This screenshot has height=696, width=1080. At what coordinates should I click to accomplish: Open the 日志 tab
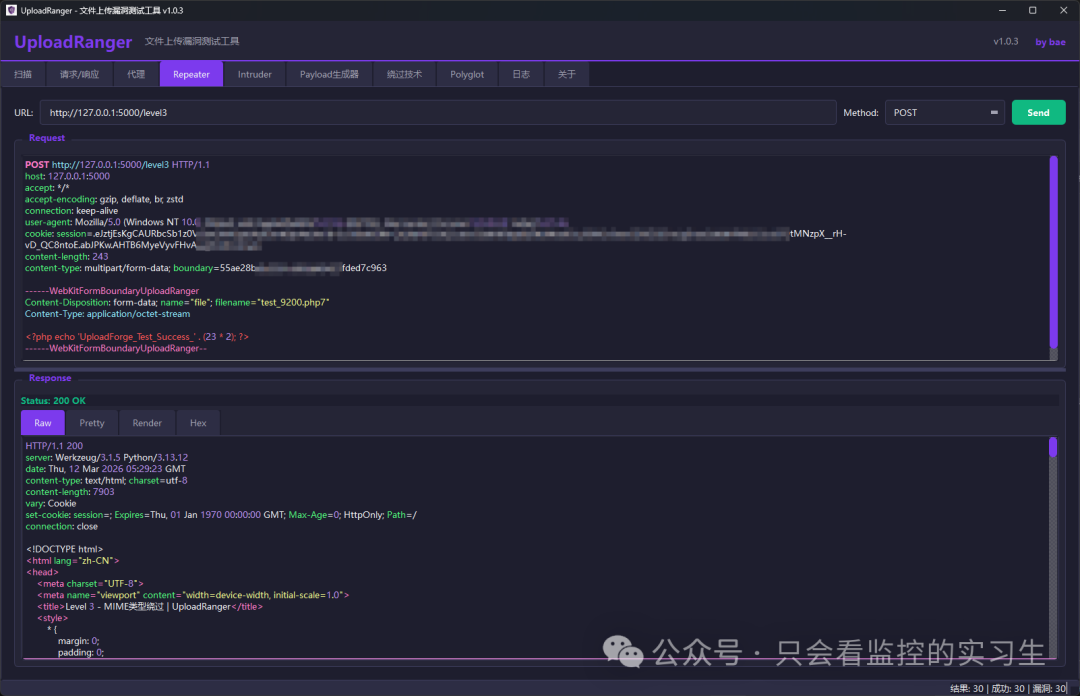pyautogui.click(x=521, y=74)
